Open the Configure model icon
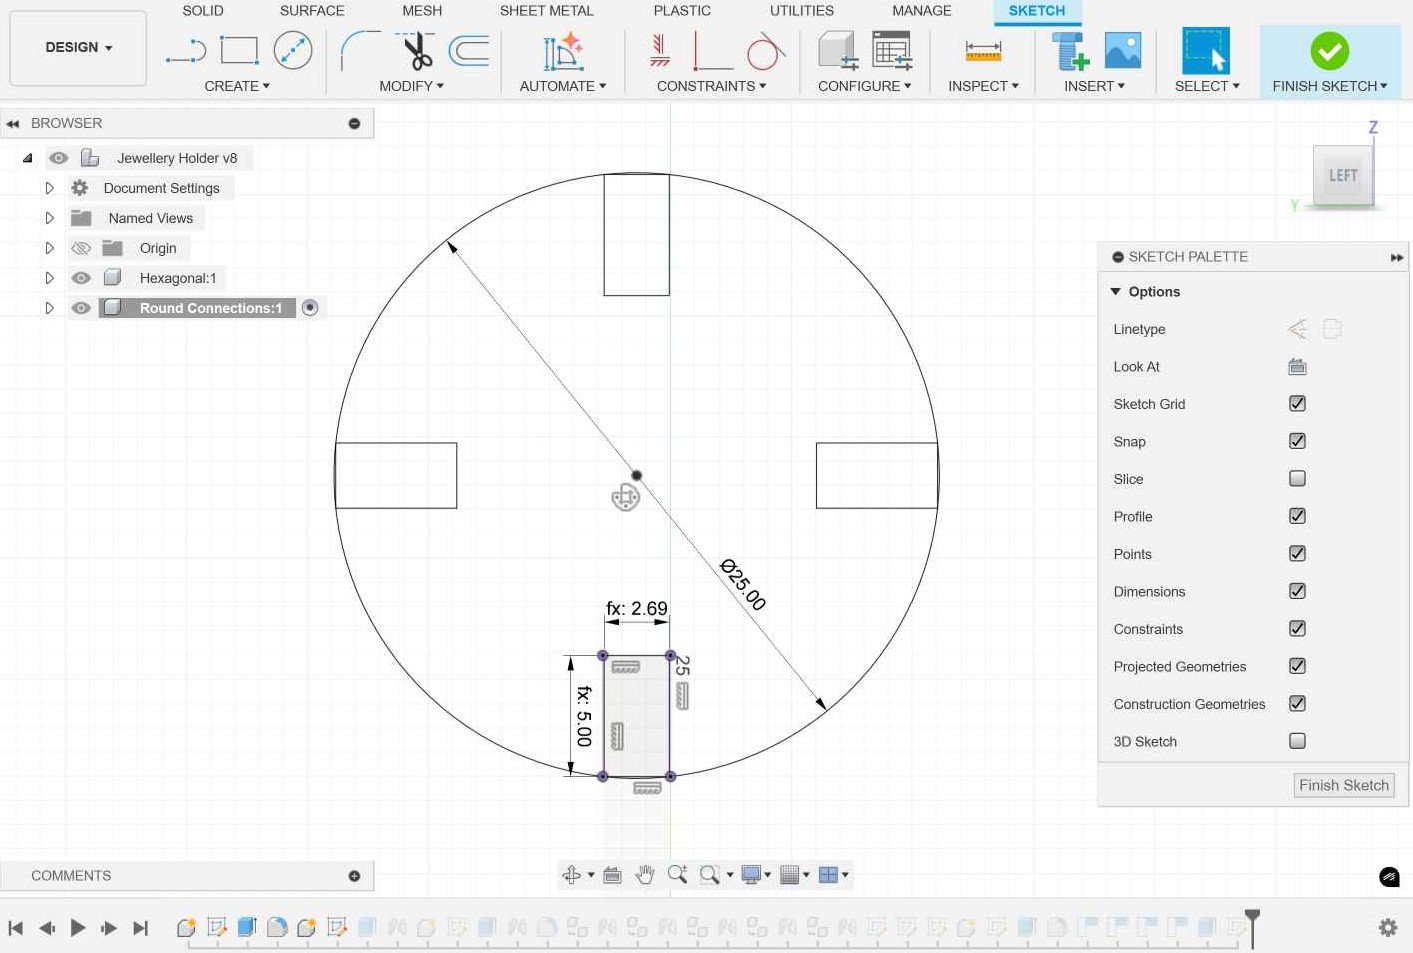1413x953 pixels. pyautogui.click(x=838, y=50)
